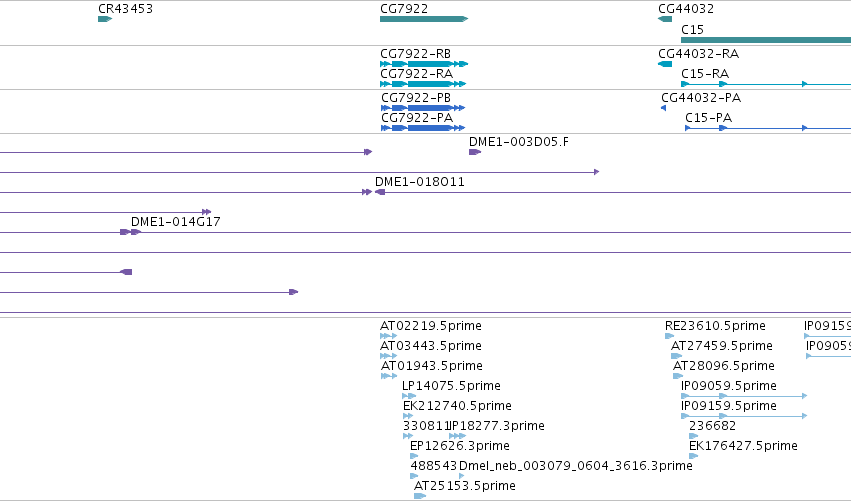Click the CG7922-PA protein label

pyautogui.click(x=417, y=118)
